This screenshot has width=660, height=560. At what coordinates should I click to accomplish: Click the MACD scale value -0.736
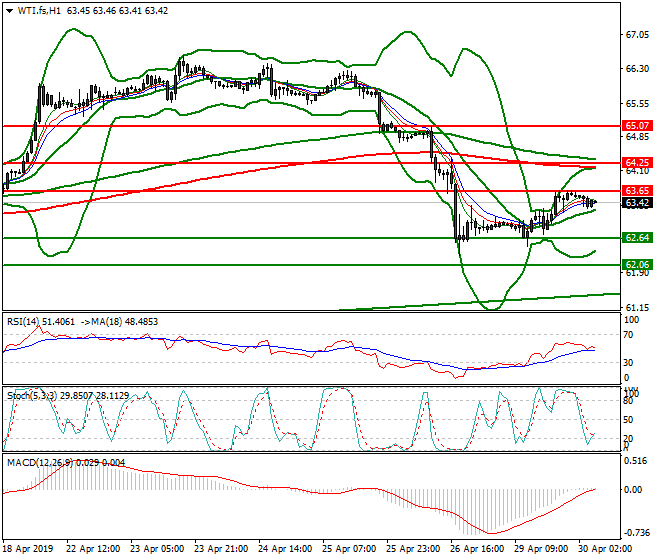coord(635,533)
